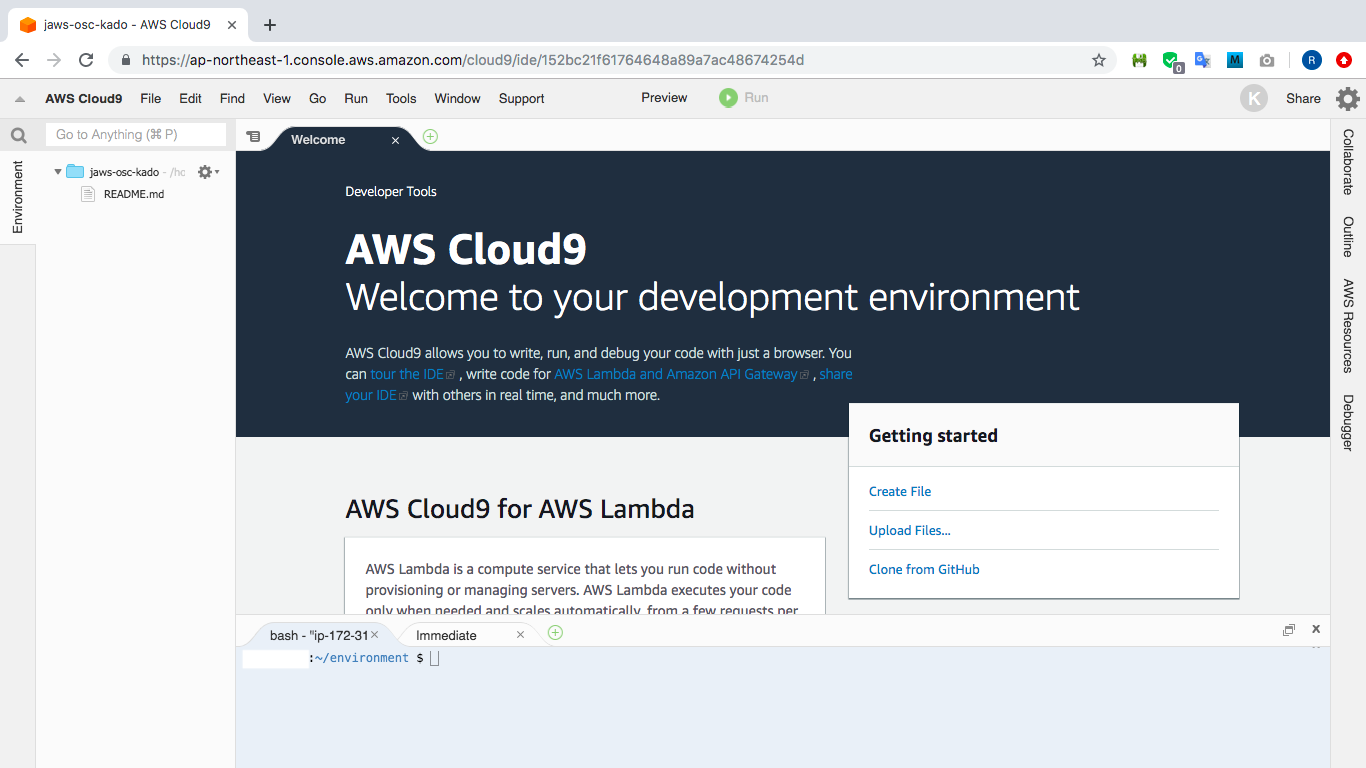Screen dimensions: 1366x768
Task: Reload the page in browser
Action: click(x=86, y=60)
